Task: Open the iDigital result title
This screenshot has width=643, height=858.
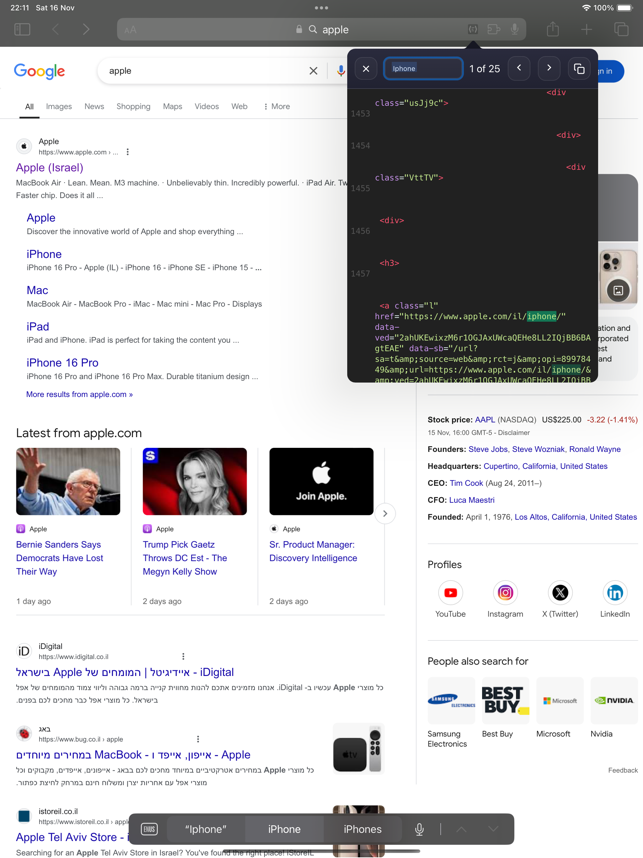Action: [125, 672]
